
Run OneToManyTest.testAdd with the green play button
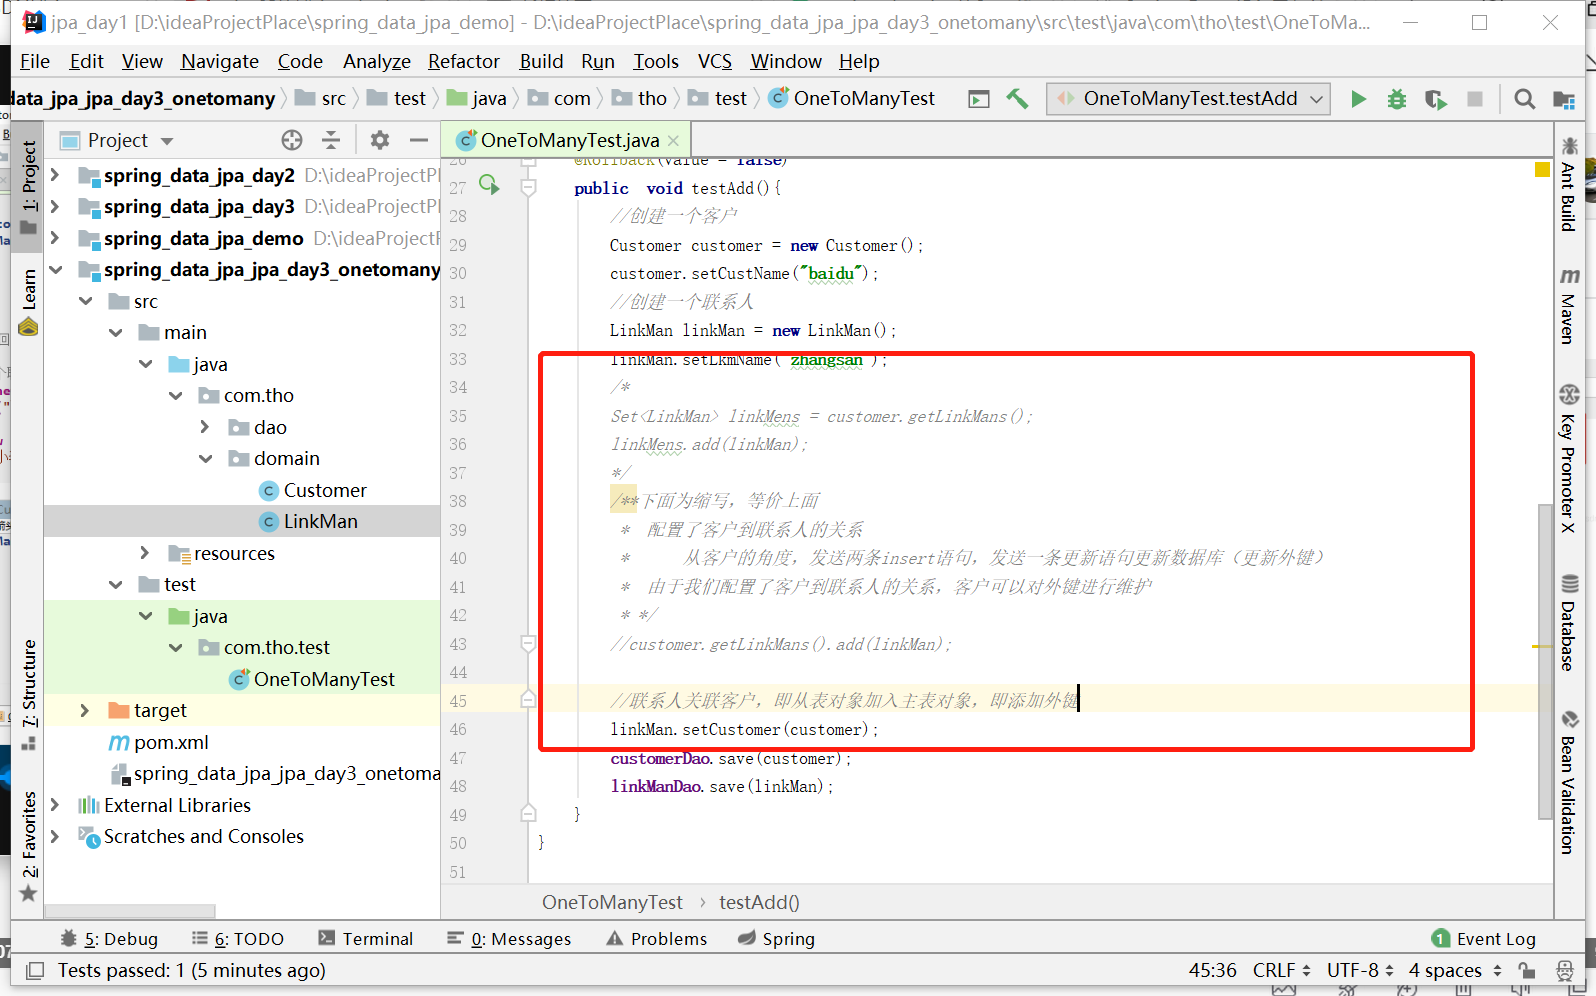1358,99
